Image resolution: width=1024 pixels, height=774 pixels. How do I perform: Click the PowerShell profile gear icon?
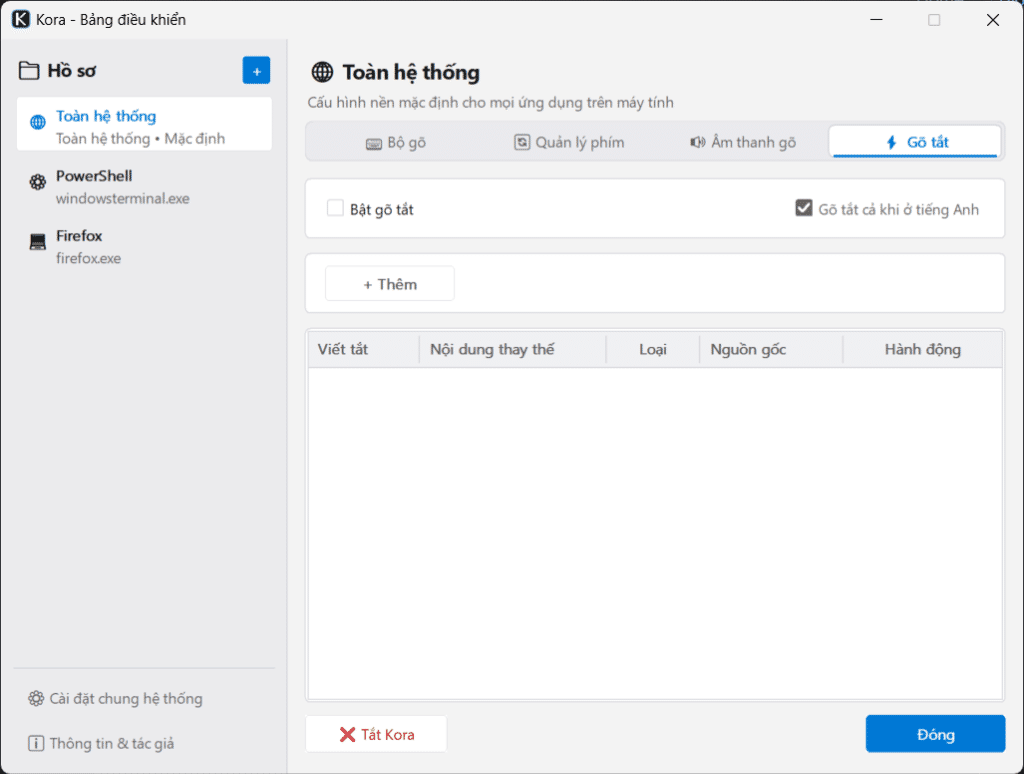[38, 182]
